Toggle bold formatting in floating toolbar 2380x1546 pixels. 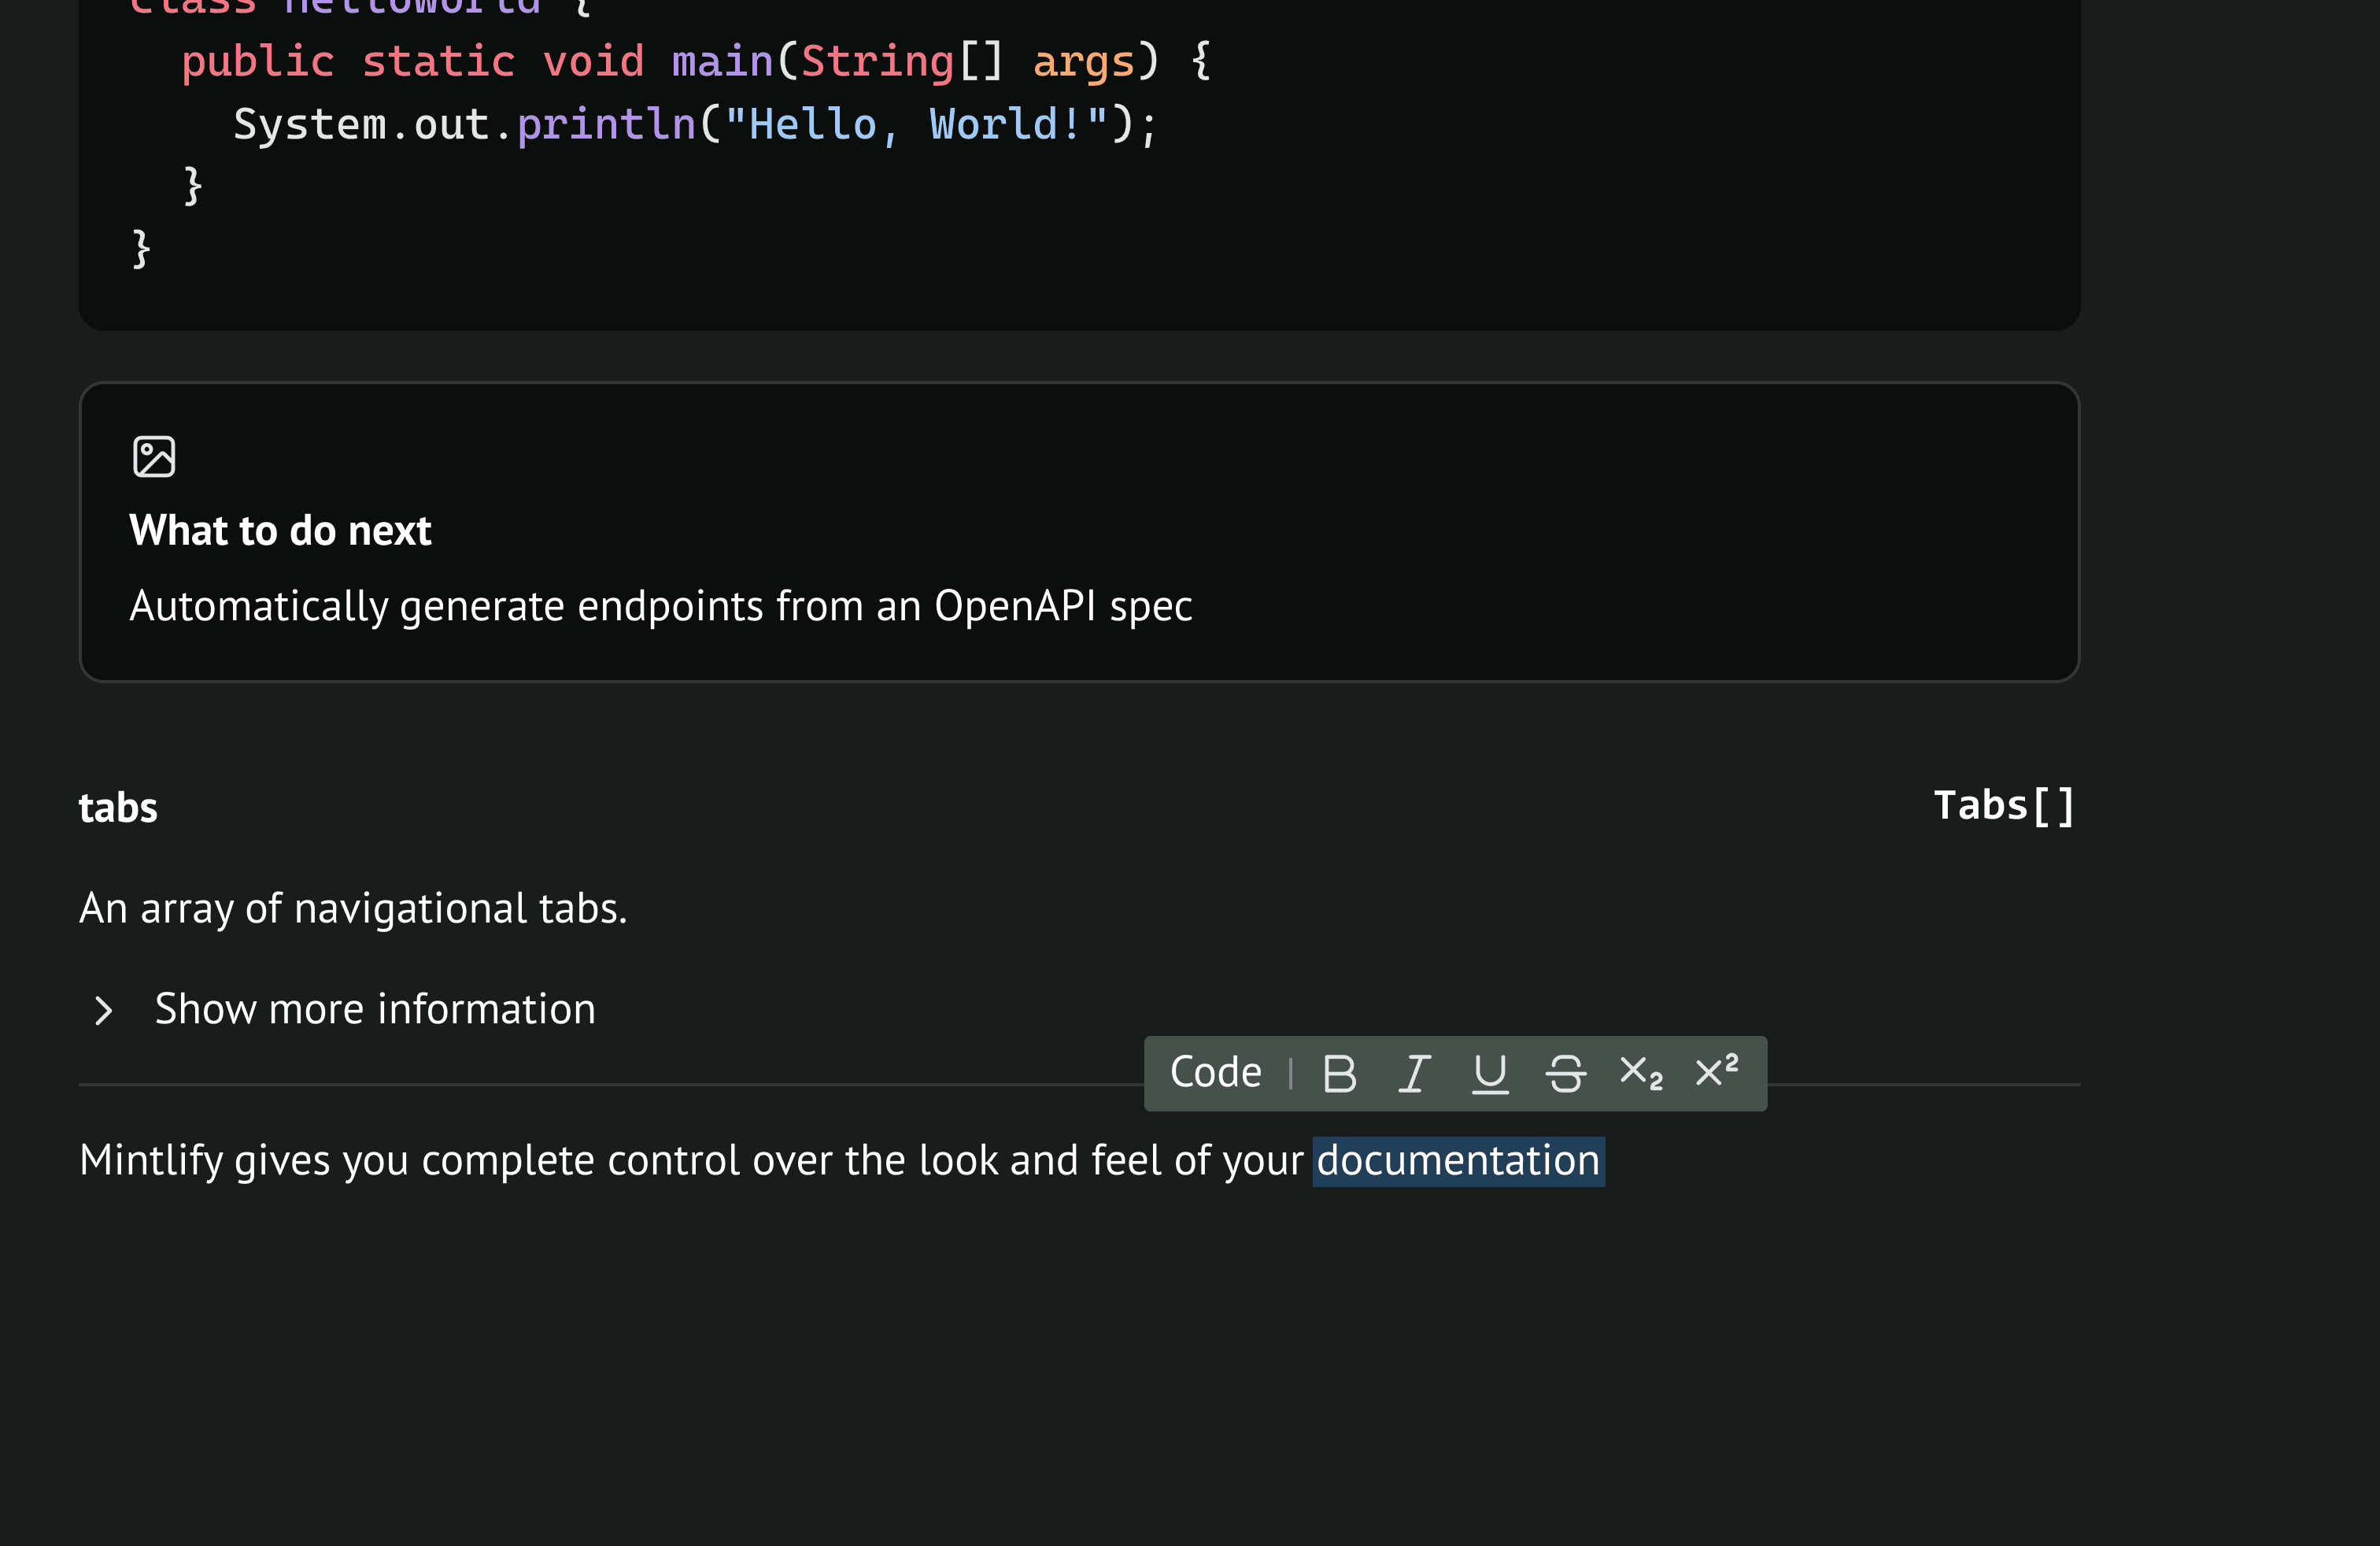(1339, 1074)
